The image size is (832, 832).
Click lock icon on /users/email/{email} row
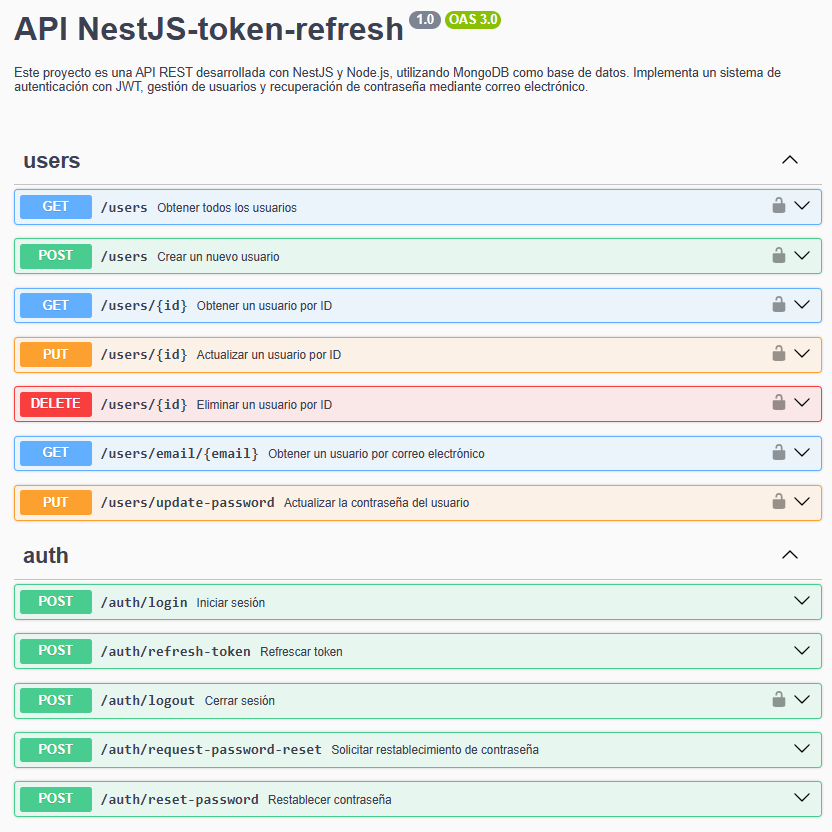click(x=778, y=452)
